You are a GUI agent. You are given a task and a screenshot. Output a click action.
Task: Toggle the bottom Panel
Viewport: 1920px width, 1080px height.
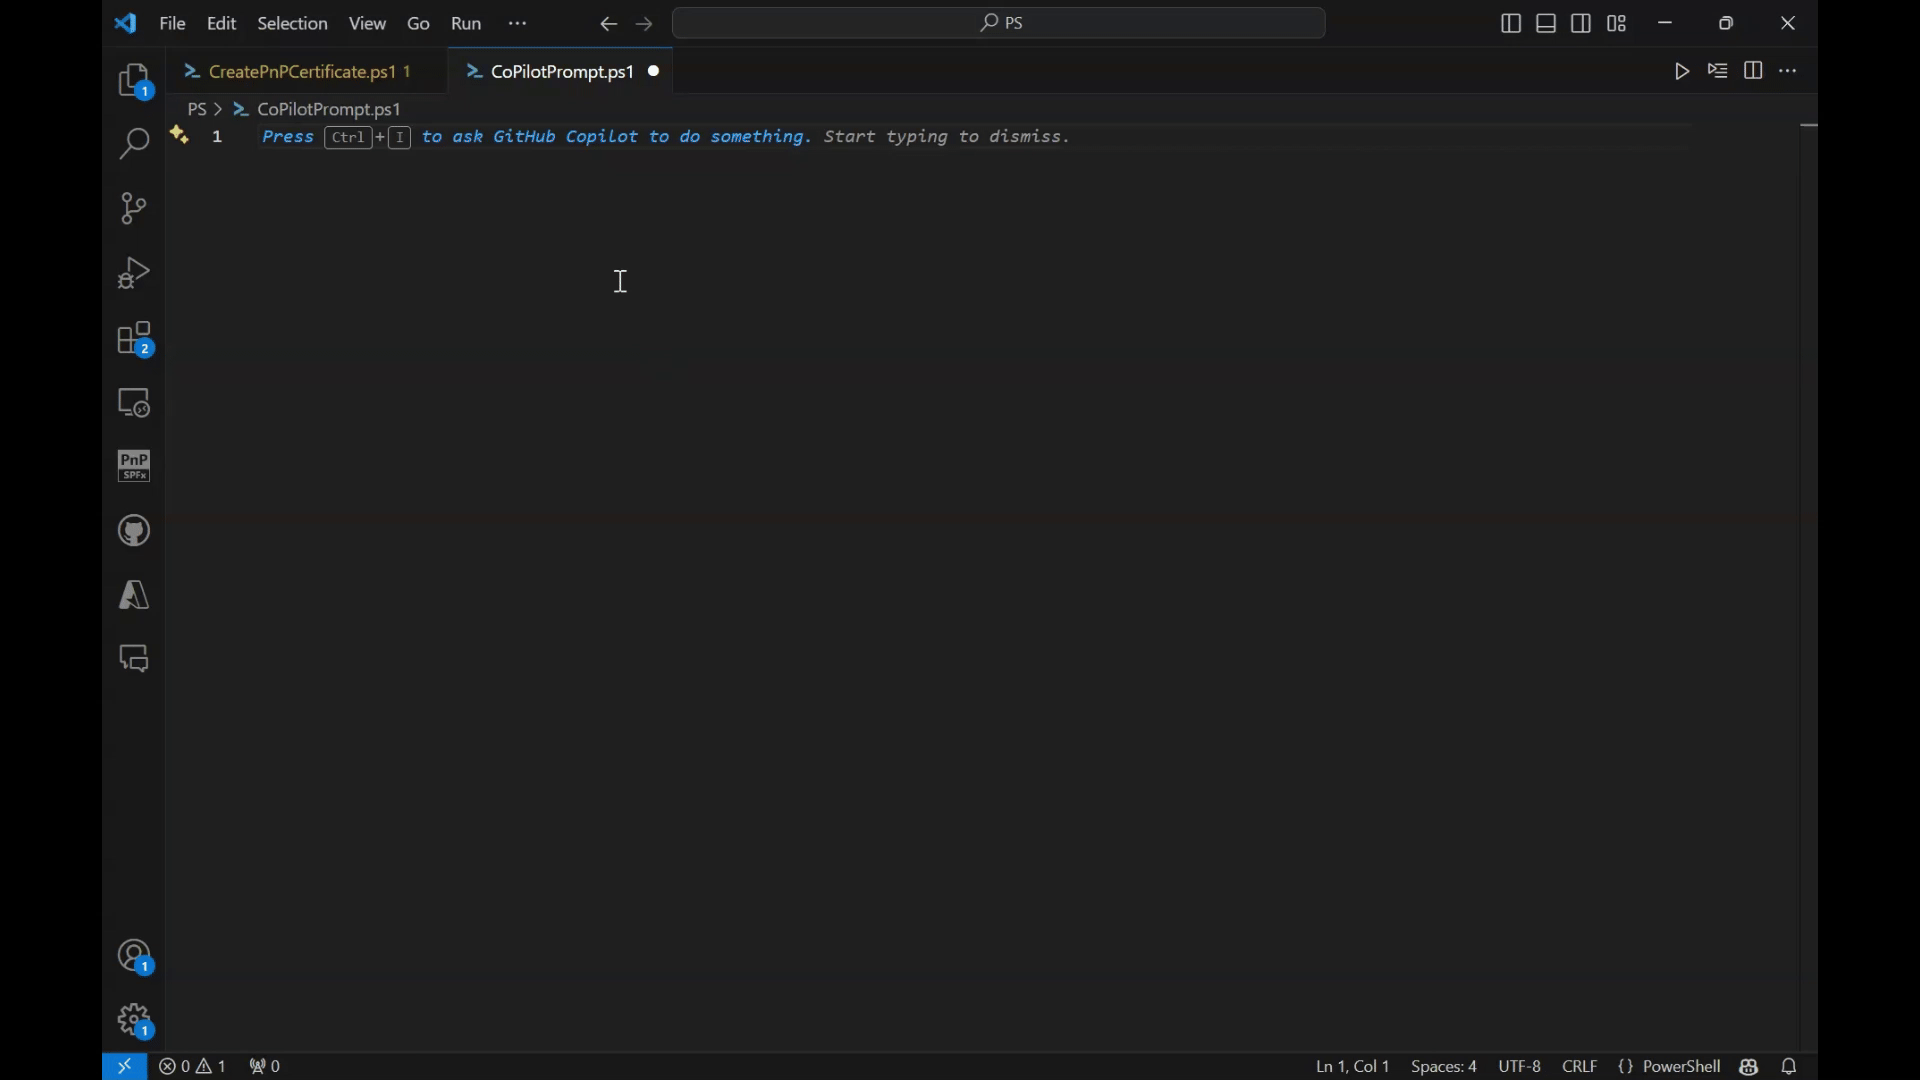coord(1547,23)
